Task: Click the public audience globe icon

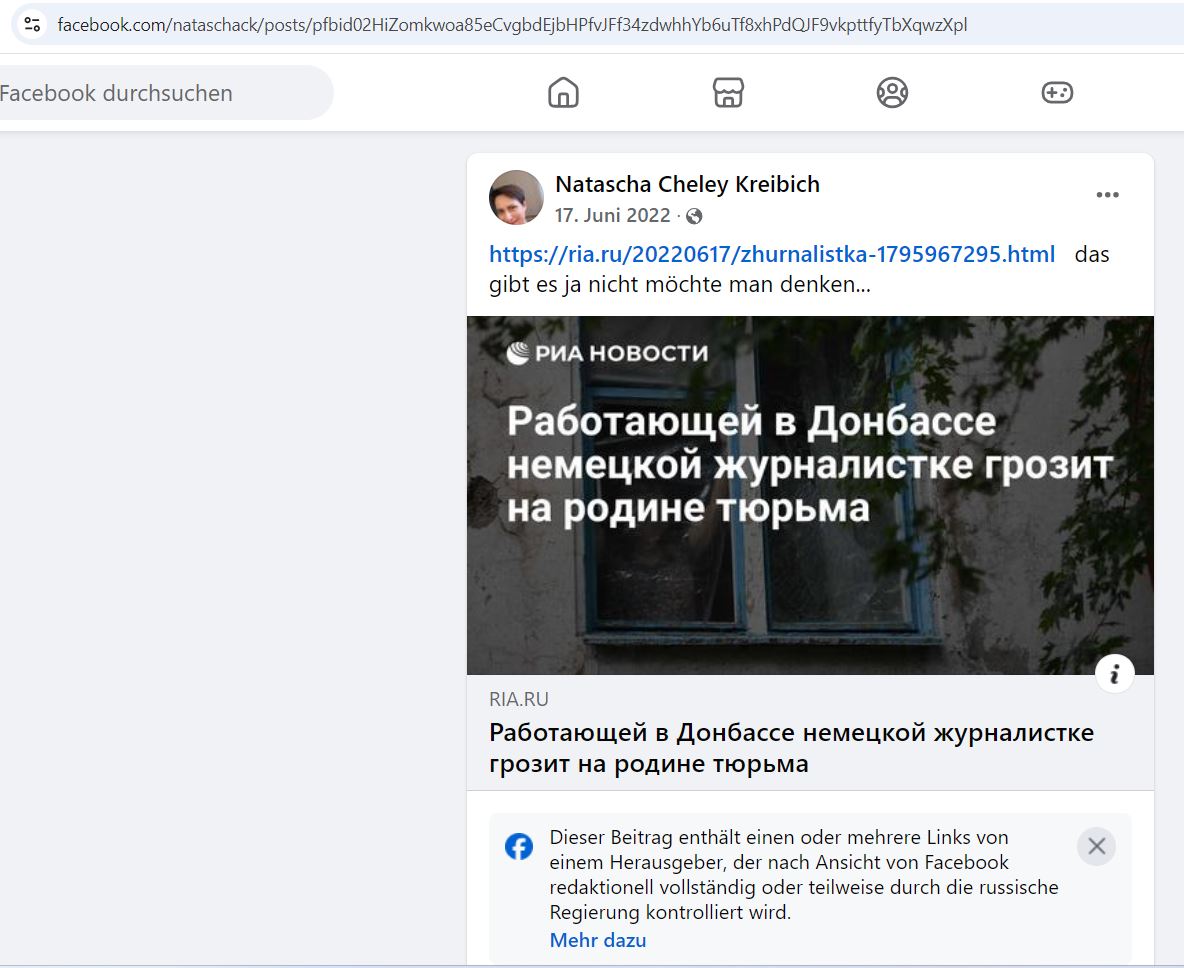Action: click(x=694, y=217)
